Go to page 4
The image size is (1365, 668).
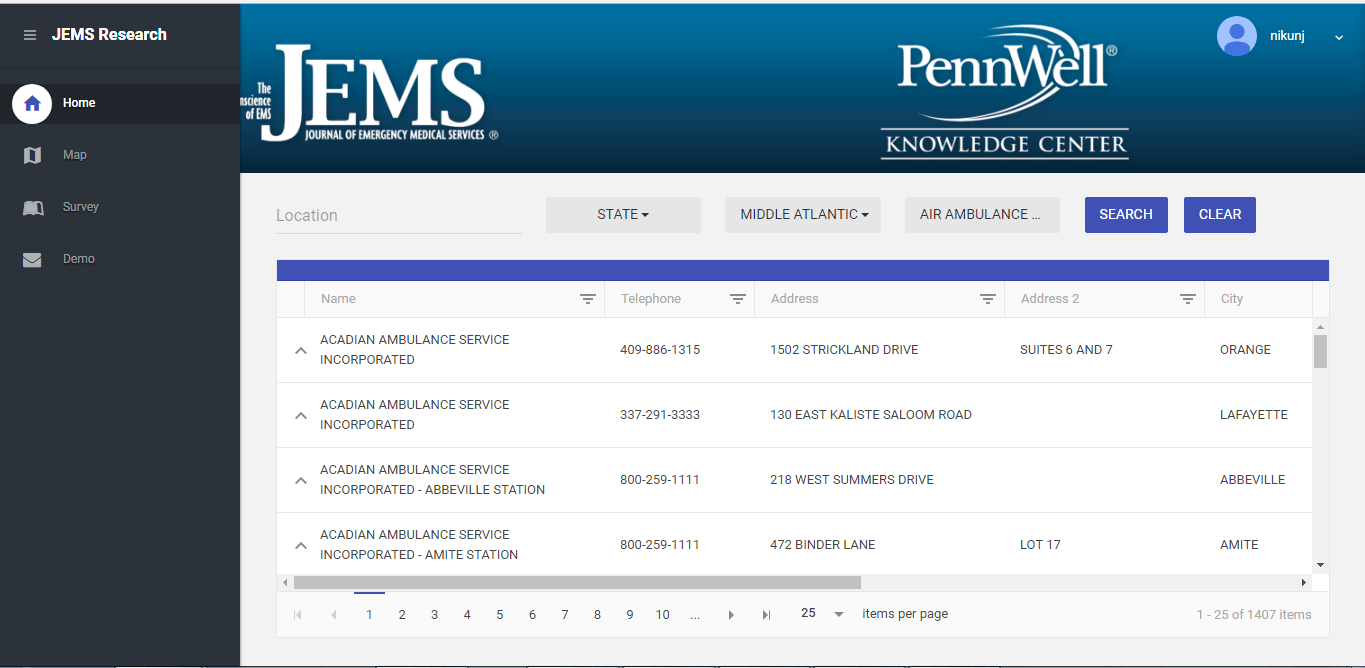467,615
